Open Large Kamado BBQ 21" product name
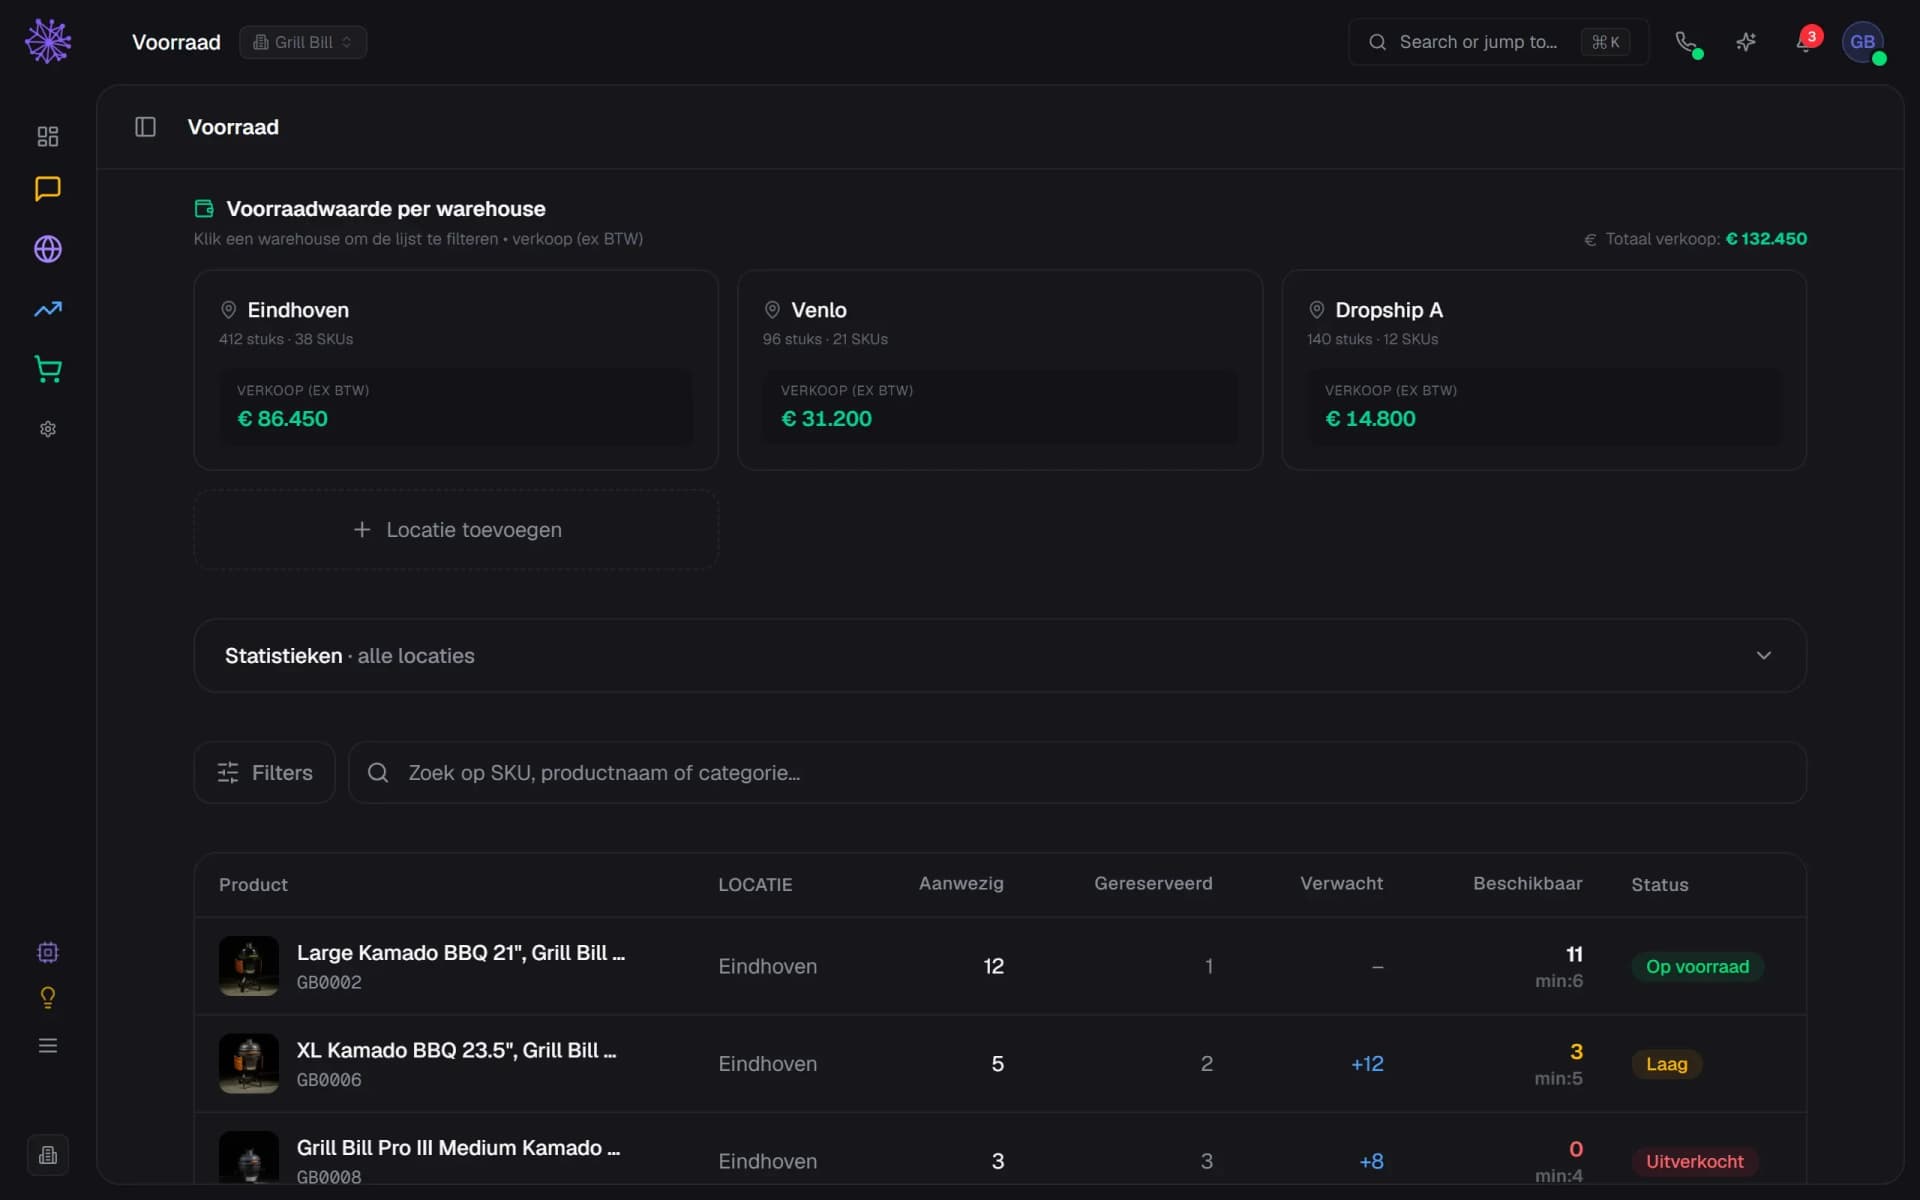Viewport: 1920px width, 1200px height. click(461, 953)
